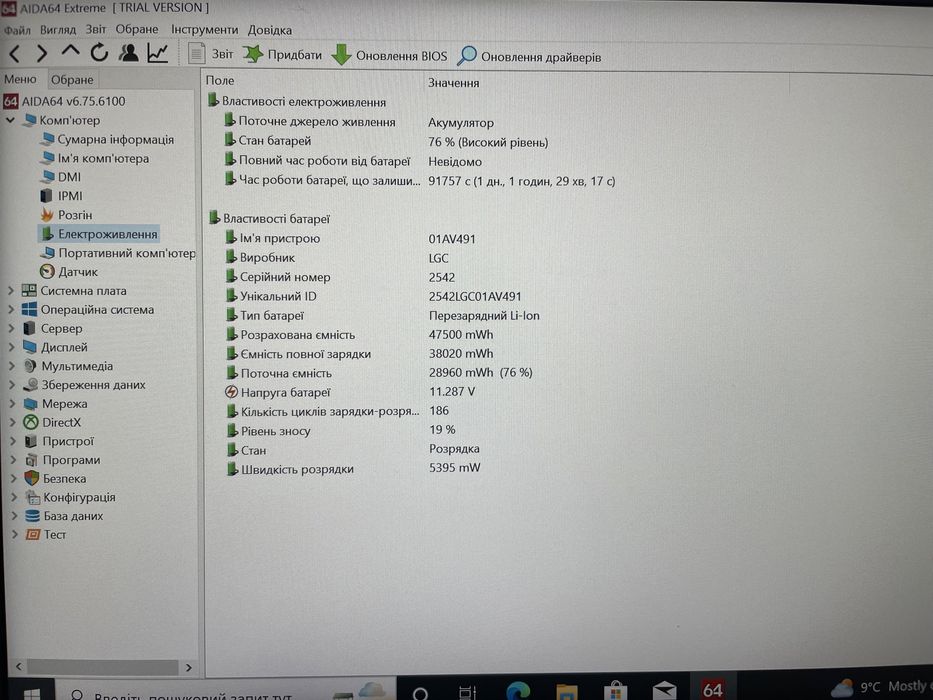Select База даних tree item
The width and height of the screenshot is (933, 700).
[64, 516]
